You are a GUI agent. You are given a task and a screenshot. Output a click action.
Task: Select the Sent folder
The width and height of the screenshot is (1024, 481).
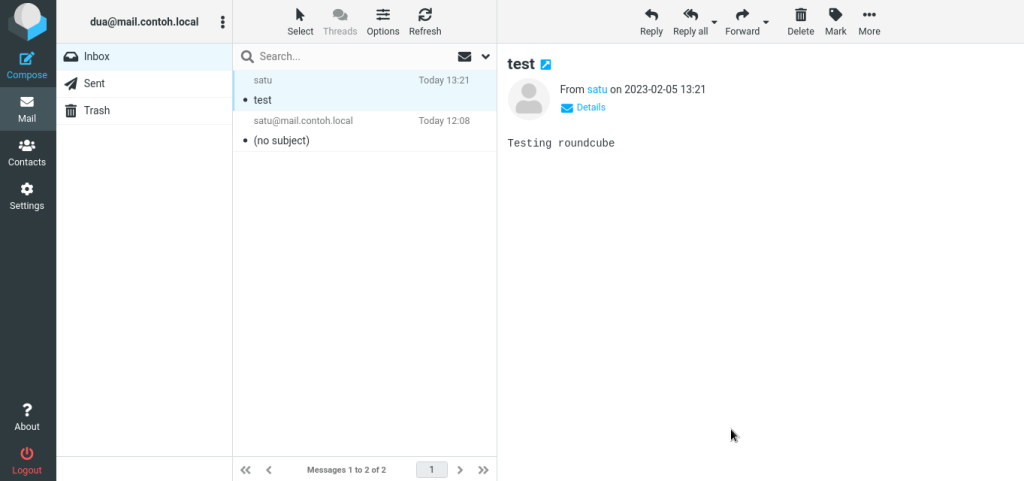point(144,84)
